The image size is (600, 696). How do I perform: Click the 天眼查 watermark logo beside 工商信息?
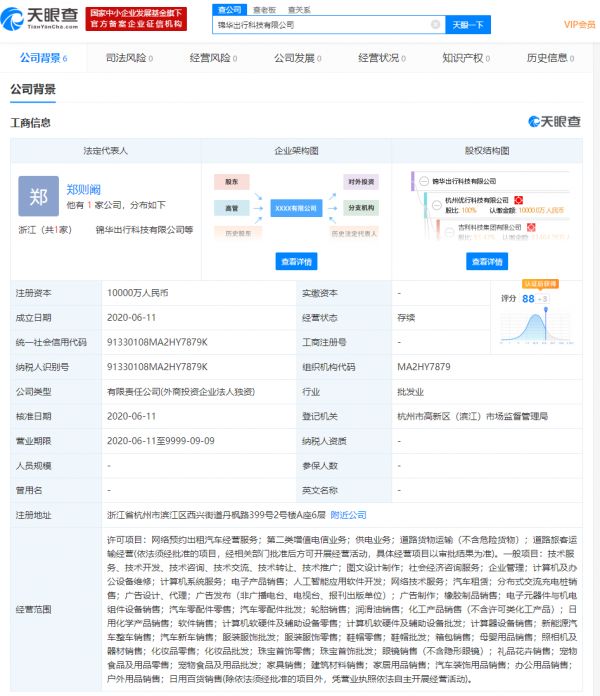[x=554, y=122]
